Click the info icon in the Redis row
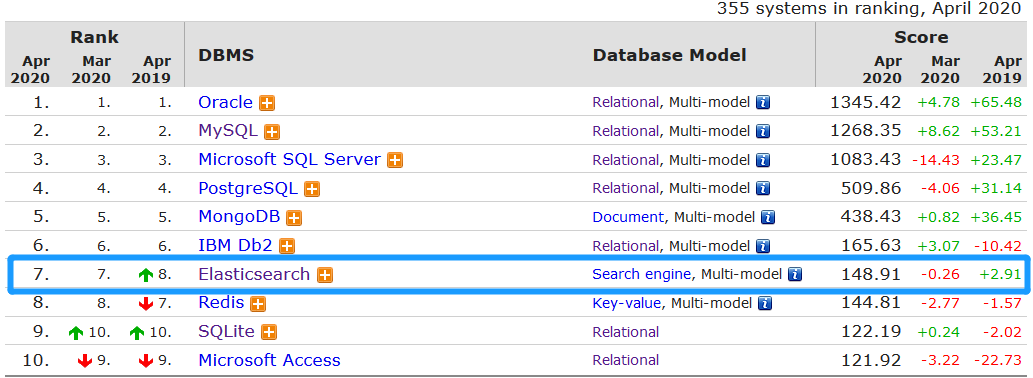The image size is (1033, 378). (x=765, y=303)
